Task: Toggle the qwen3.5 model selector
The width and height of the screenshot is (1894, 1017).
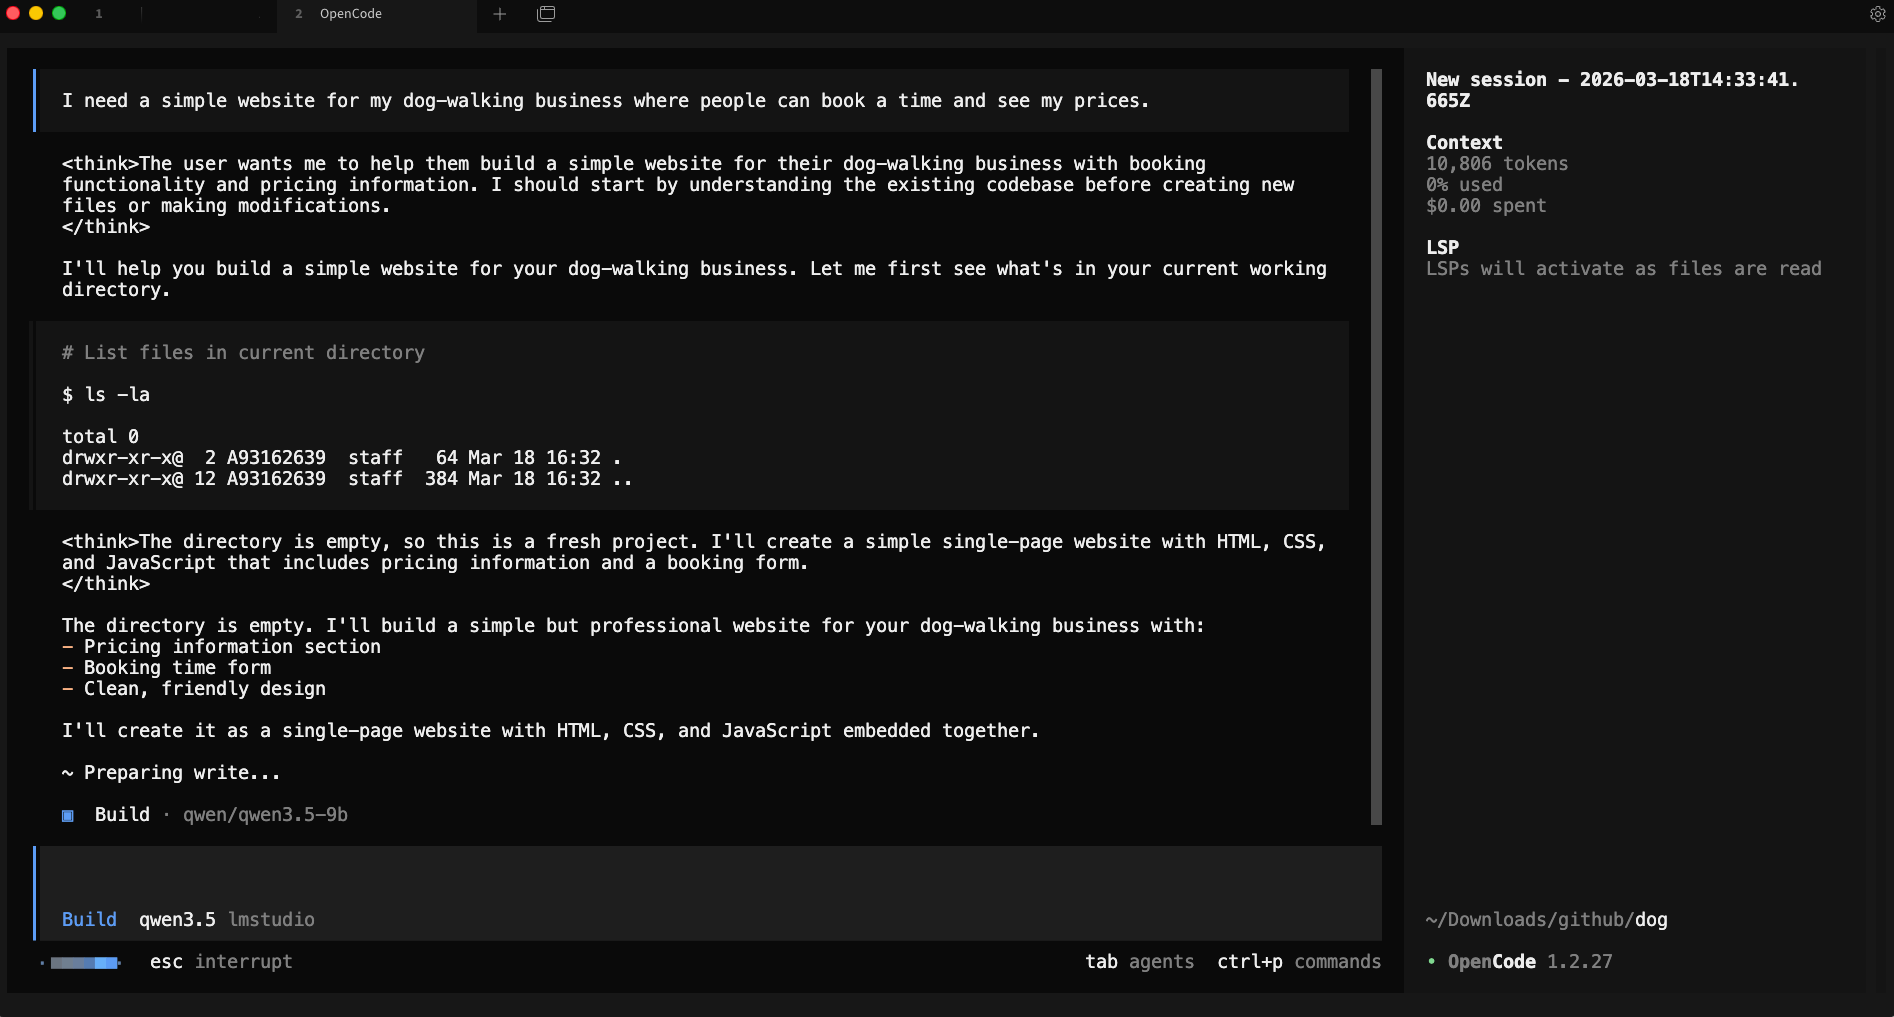Action: pyautogui.click(x=177, y=919)
